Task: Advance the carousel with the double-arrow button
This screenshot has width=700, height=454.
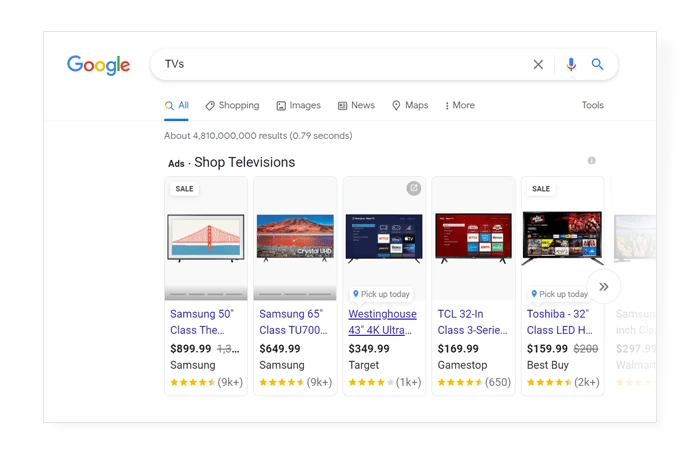Action: coord(603,286)
